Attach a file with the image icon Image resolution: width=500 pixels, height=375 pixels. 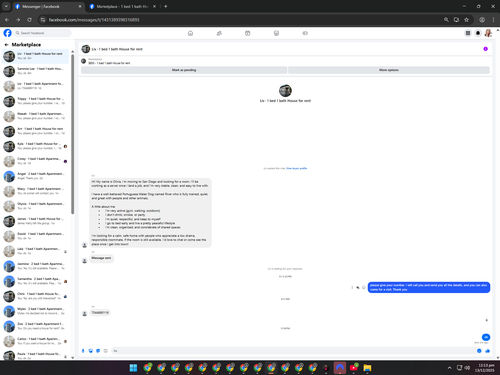coord(90,351)
